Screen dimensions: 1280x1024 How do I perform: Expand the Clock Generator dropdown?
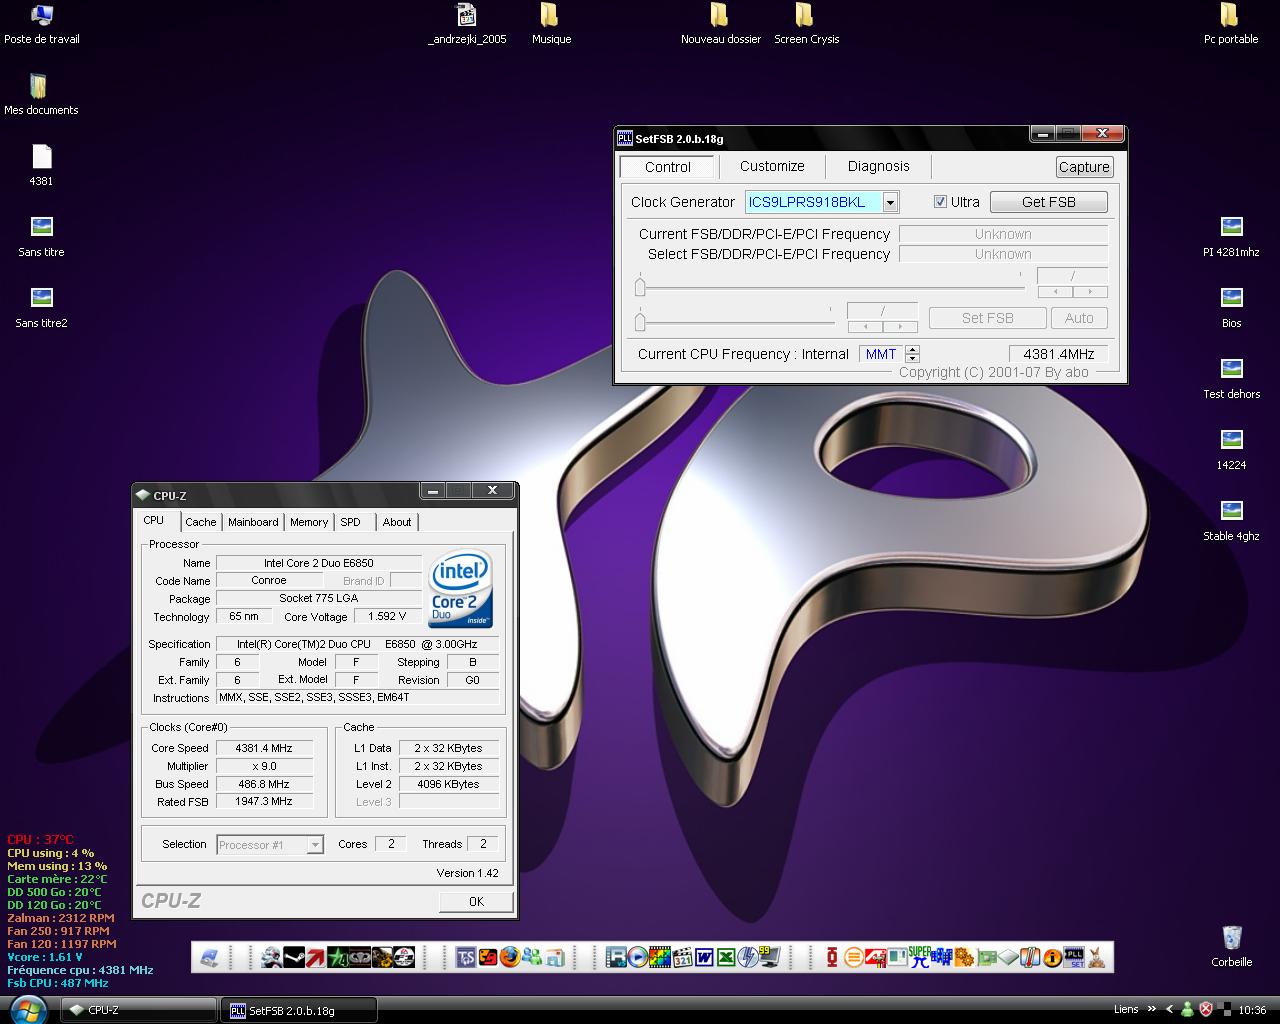point(890,202)
